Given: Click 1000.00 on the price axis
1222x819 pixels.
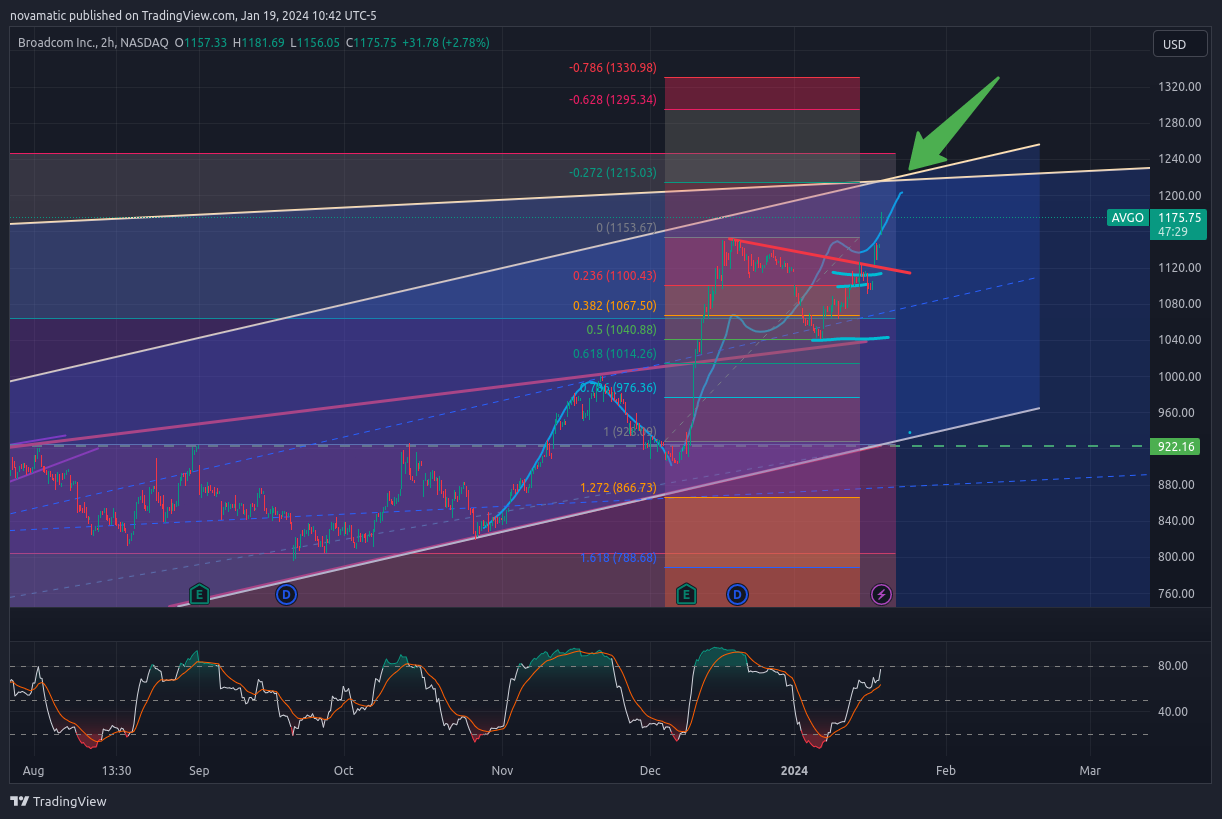Looking at the screenshot, I should click(x=1180, y=376).
